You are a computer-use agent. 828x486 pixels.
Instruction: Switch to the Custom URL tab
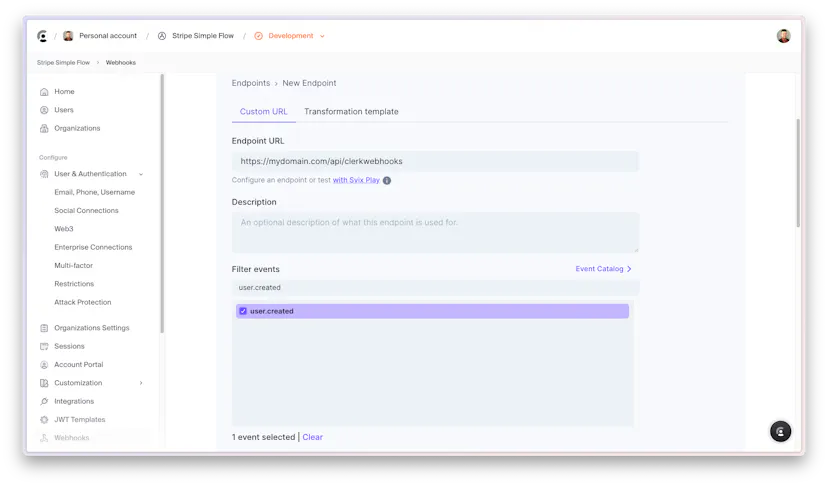264,111
